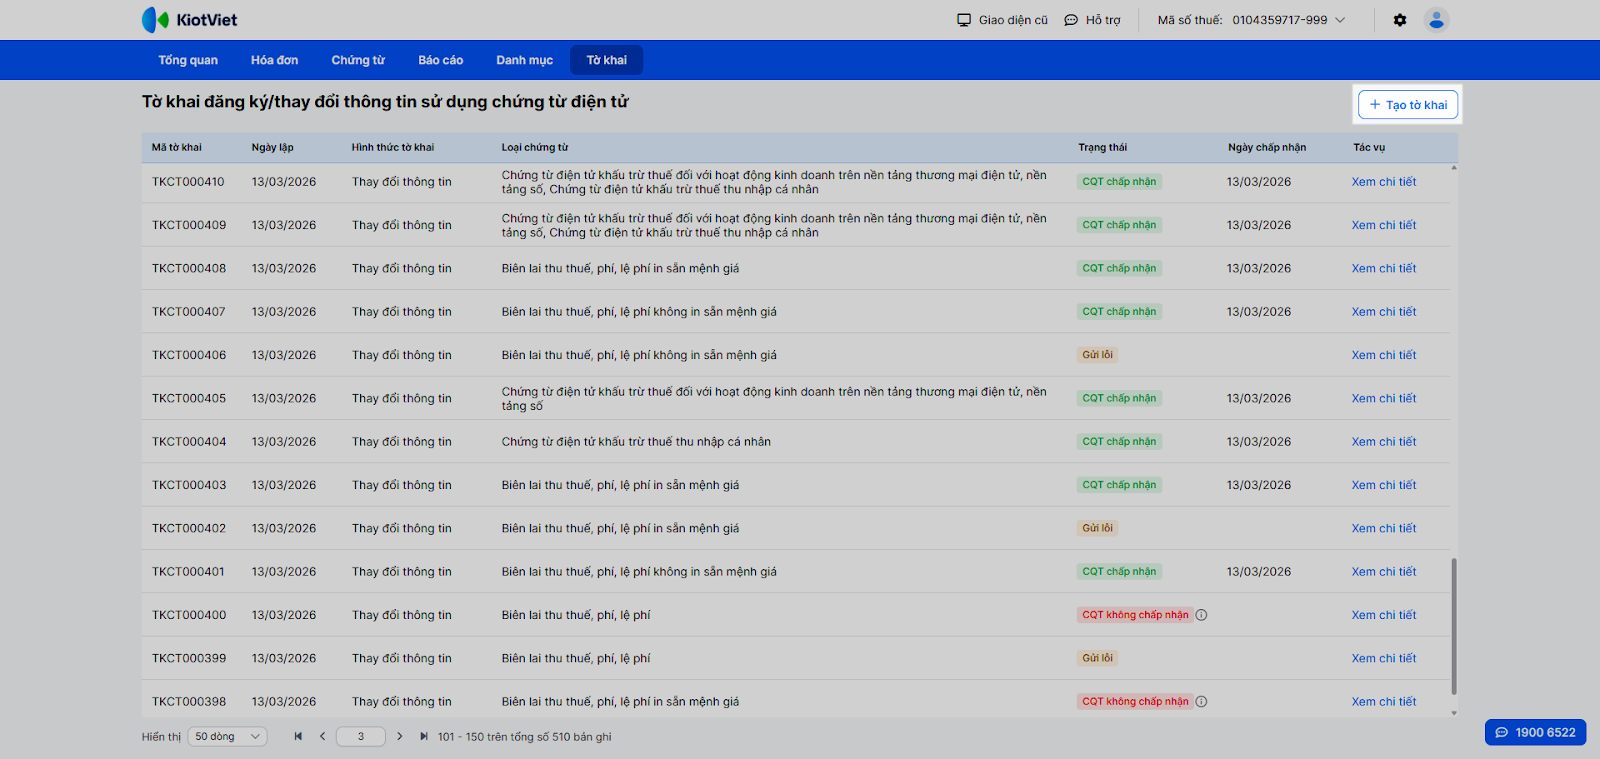The image size is (1600, 759).
Task: View details of TKCT000407
Action: (1384, 312)
